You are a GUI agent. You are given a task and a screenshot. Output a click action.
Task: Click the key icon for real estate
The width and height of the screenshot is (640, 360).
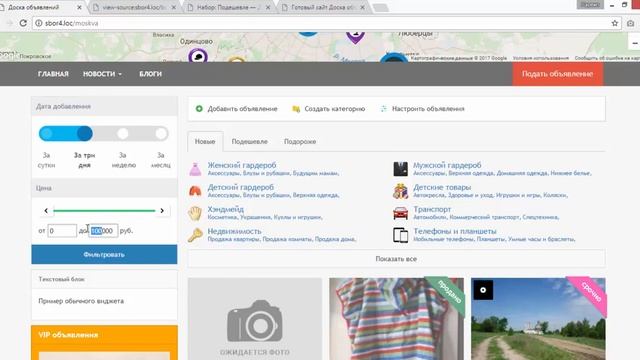(195, 235)
